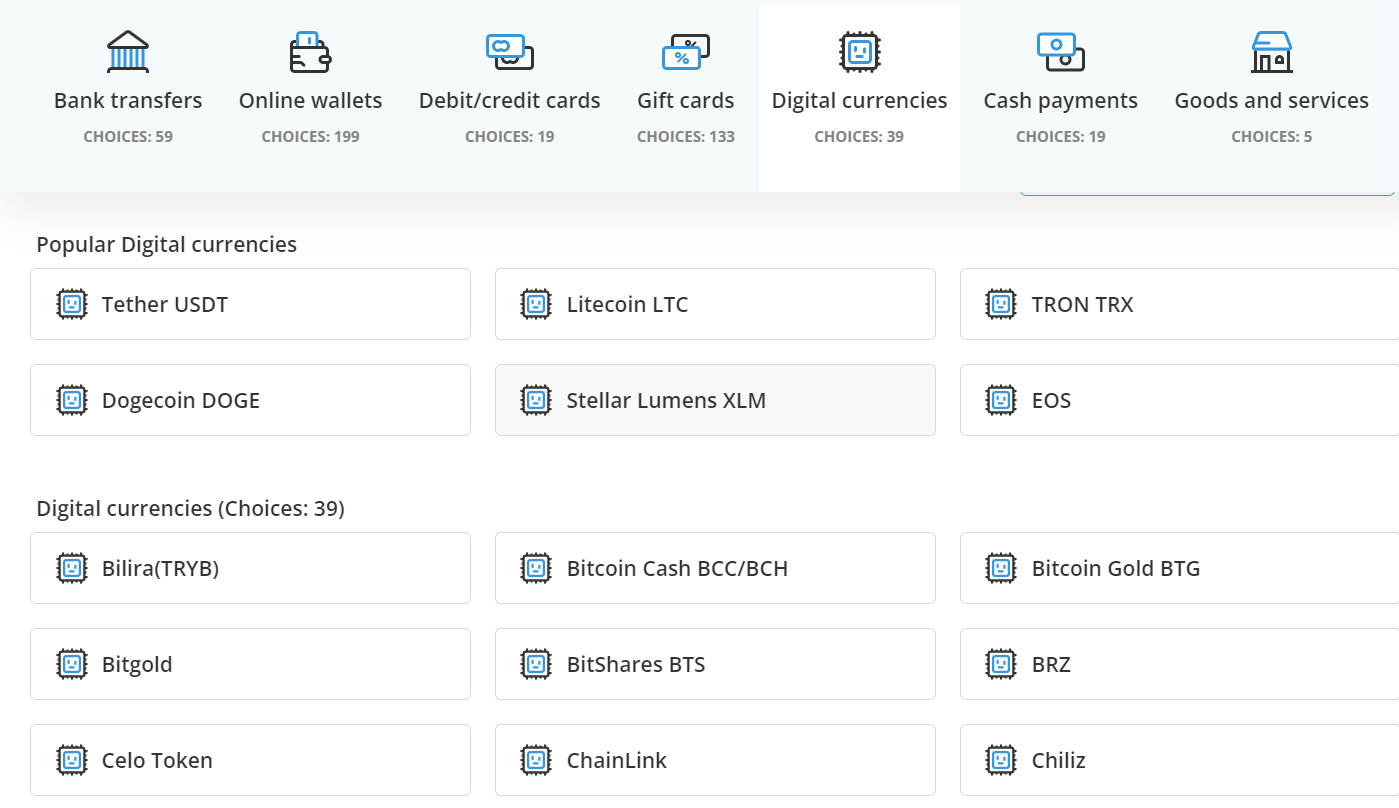Click the chip icon beside ChainLink
This screenshot has width=1399, height=808.
point(536,760)
